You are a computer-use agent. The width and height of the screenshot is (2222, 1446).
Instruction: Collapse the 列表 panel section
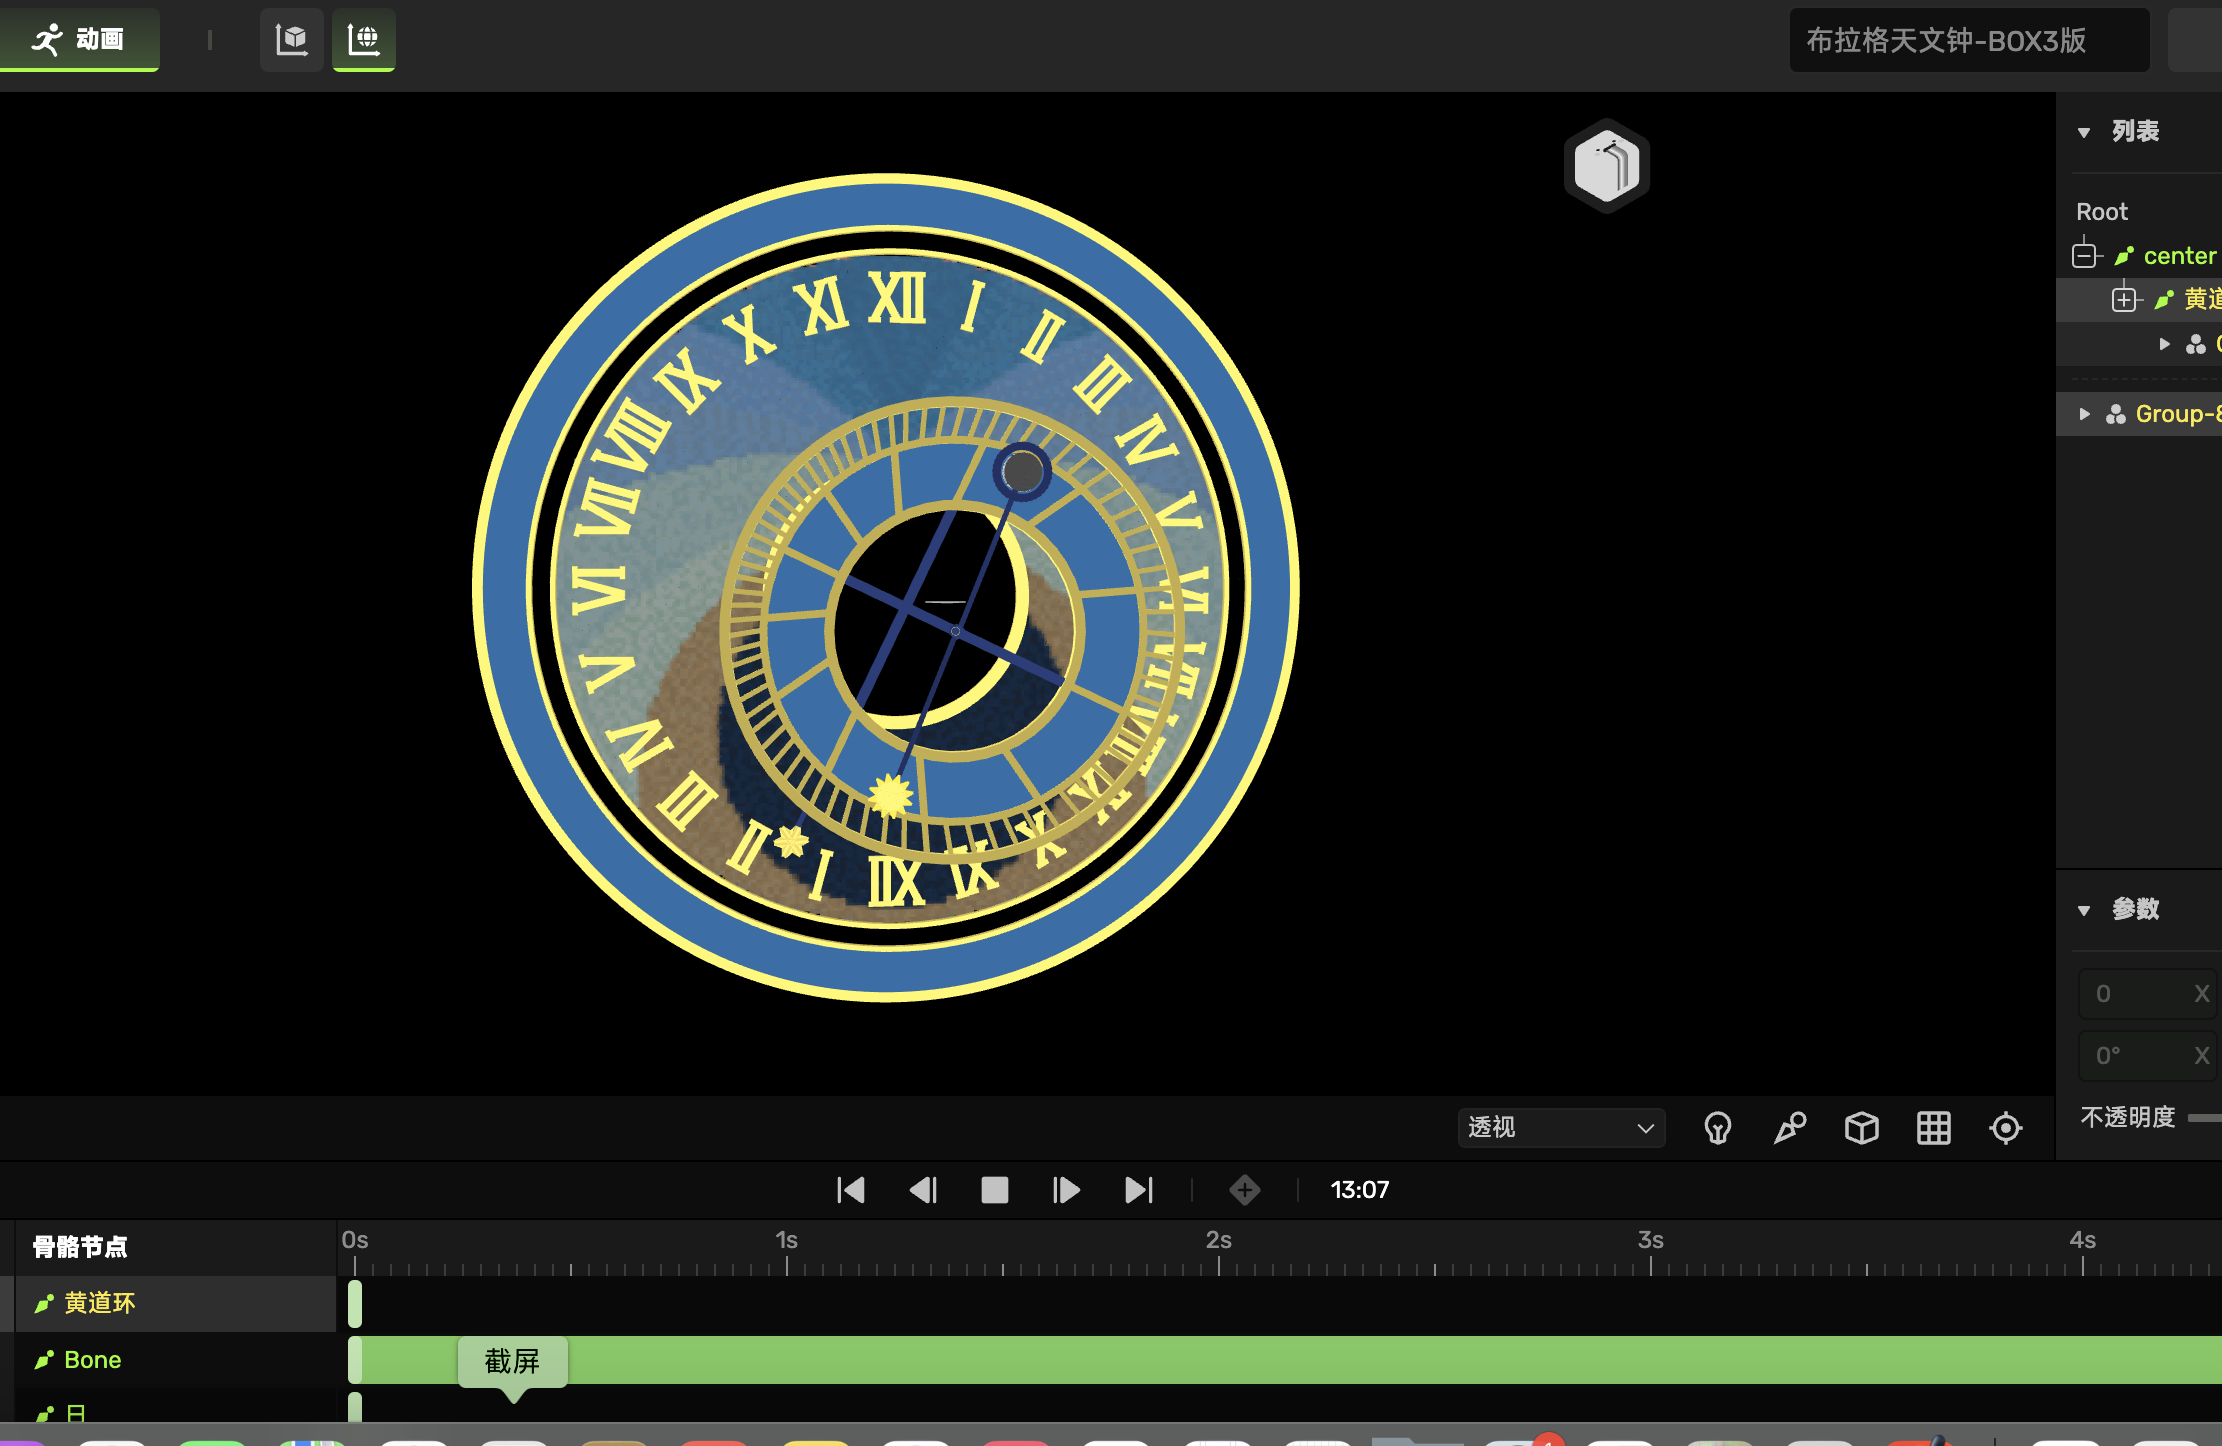[2085, 132]
